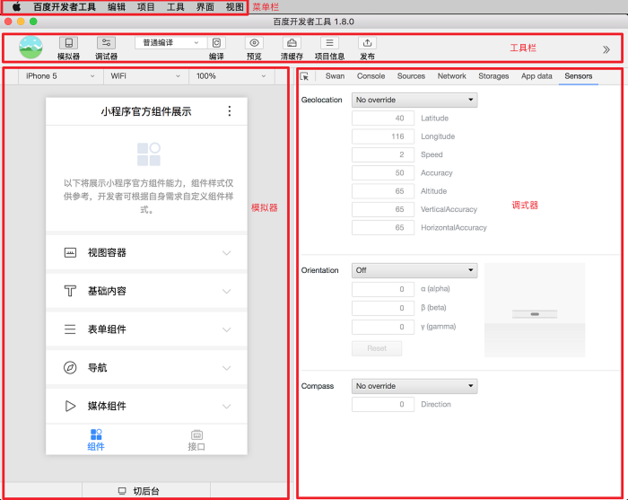Open project info (项目信息) icon

pyautogui.click(x=329, y=43)
